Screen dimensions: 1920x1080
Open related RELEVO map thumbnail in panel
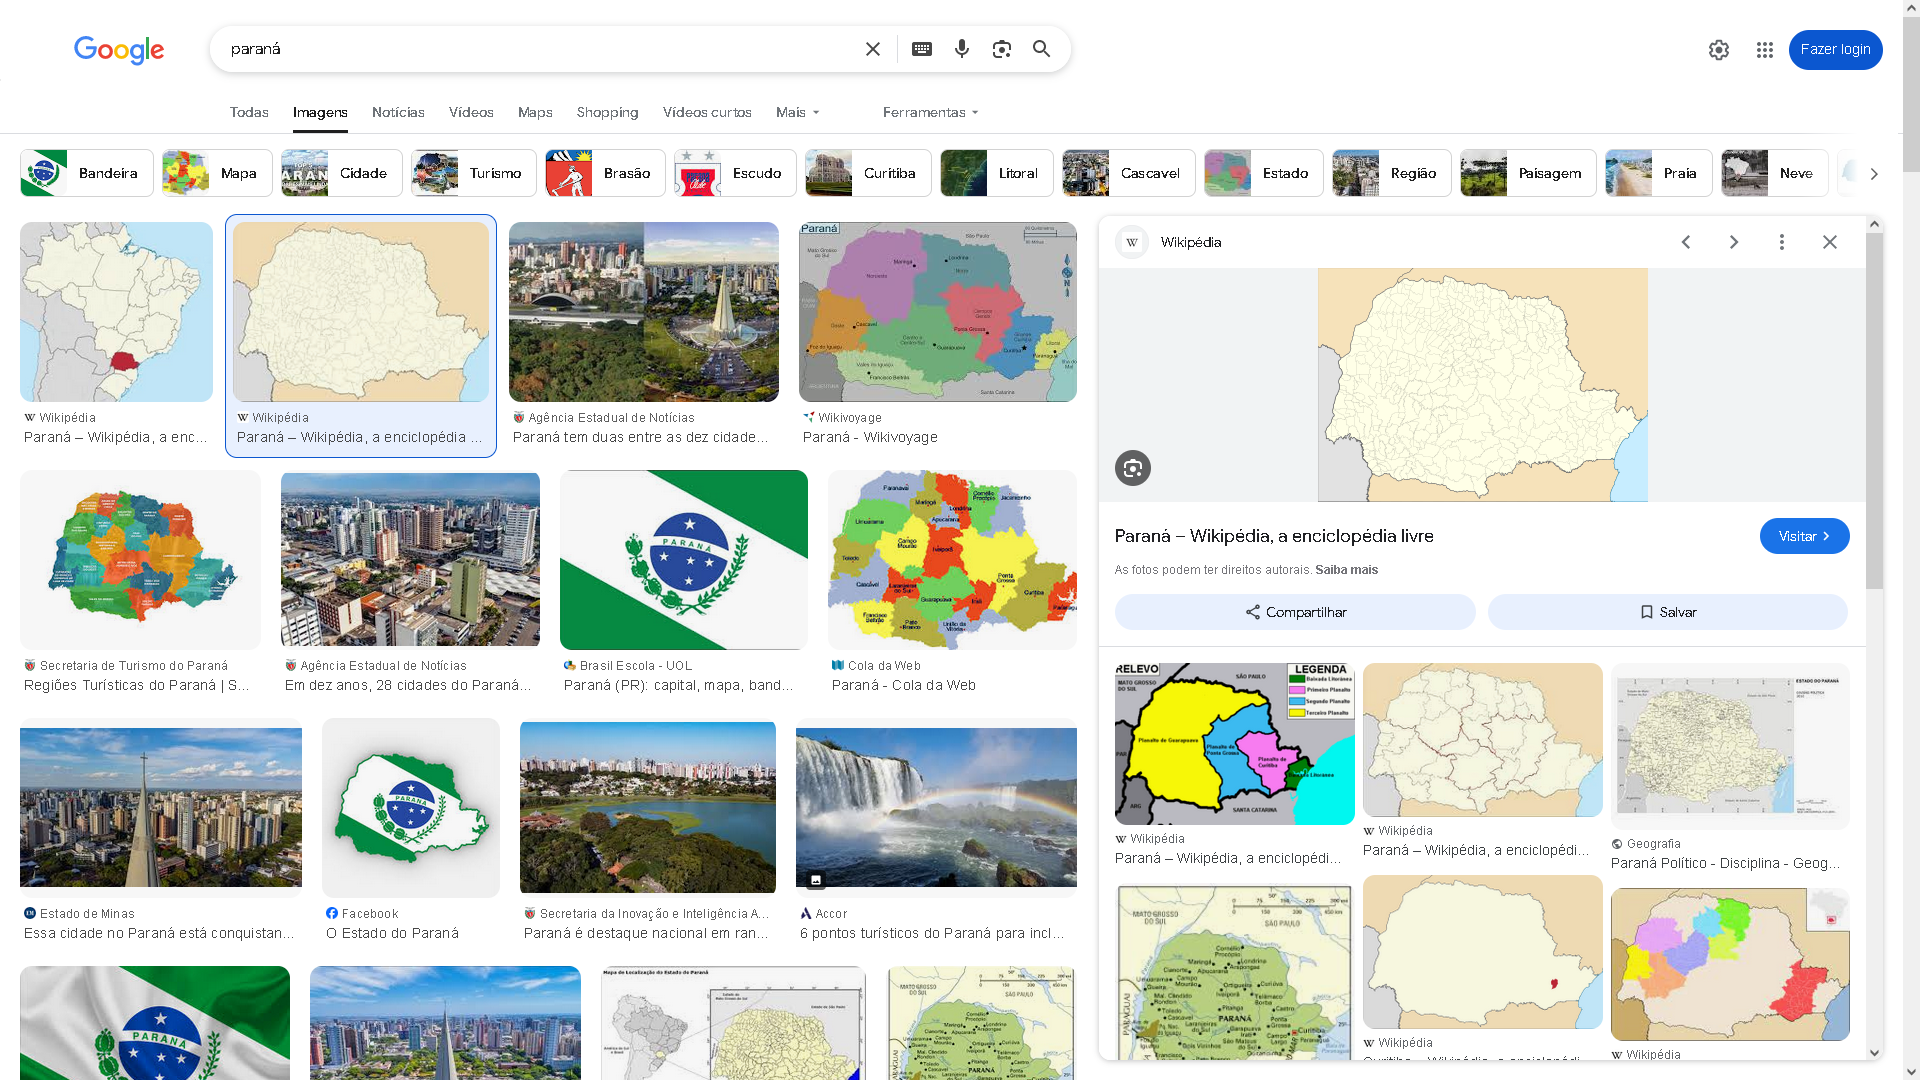[x=1235, y=744]
